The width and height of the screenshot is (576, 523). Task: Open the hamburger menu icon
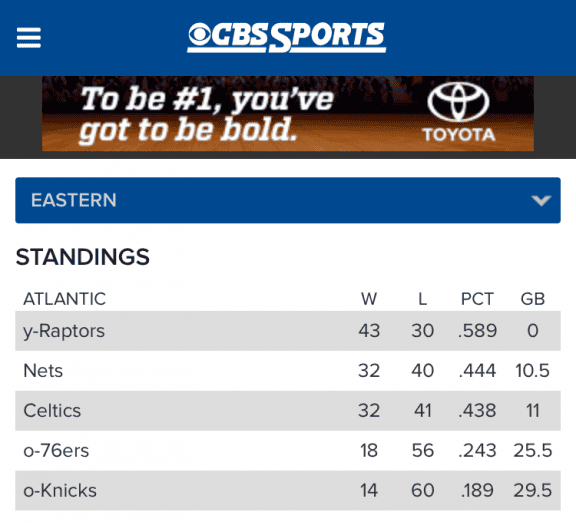pos(29,38)
